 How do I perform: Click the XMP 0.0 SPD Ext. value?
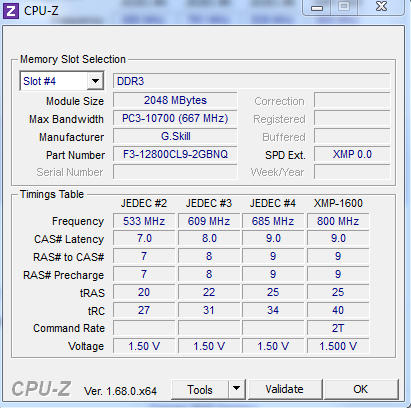[x=352, y=154]
